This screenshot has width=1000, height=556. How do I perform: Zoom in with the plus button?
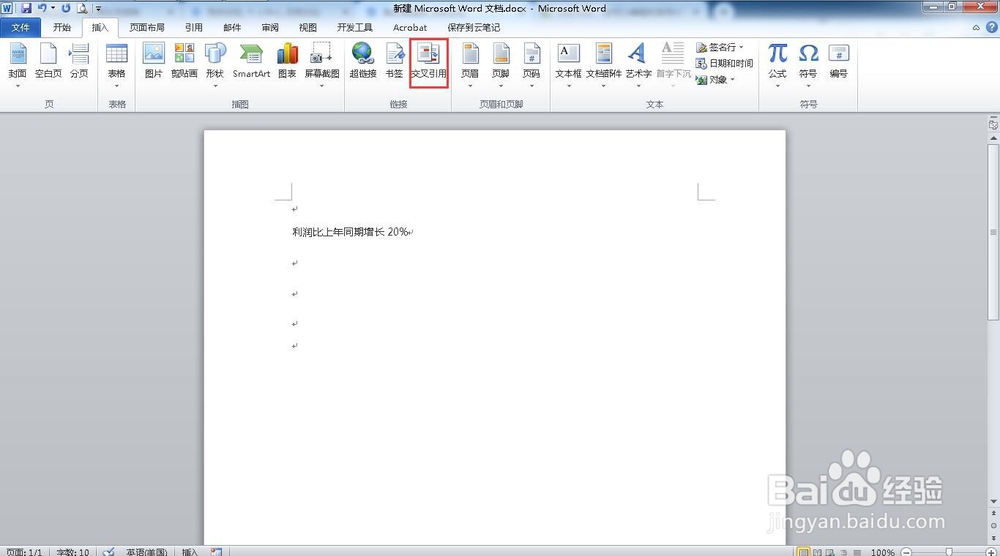pyautogui.click(x=992, y=552)
